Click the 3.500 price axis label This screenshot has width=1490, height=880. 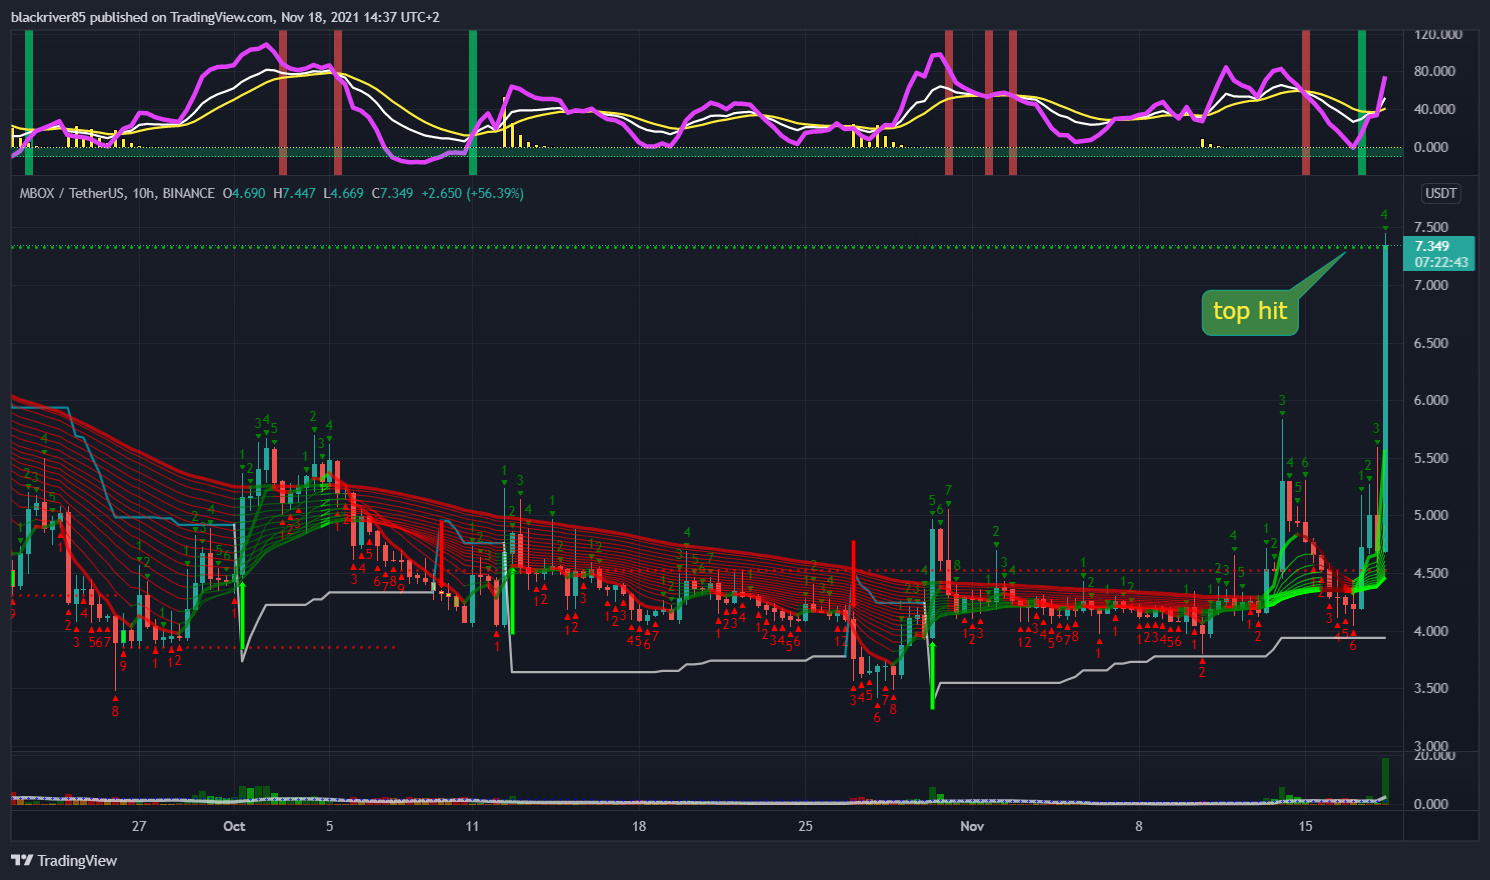click(x=1432, y=688)
